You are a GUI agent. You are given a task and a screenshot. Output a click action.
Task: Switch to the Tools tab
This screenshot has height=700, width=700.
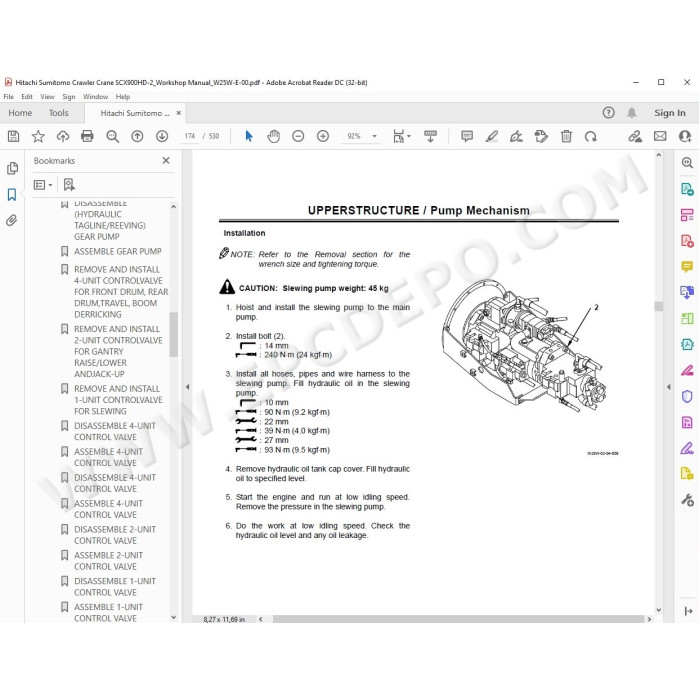point(58,113)
